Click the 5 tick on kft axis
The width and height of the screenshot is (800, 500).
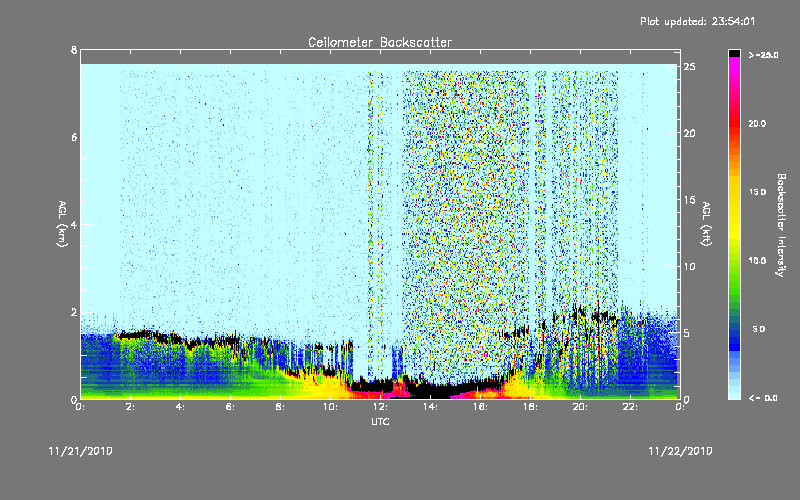point(687,333)
